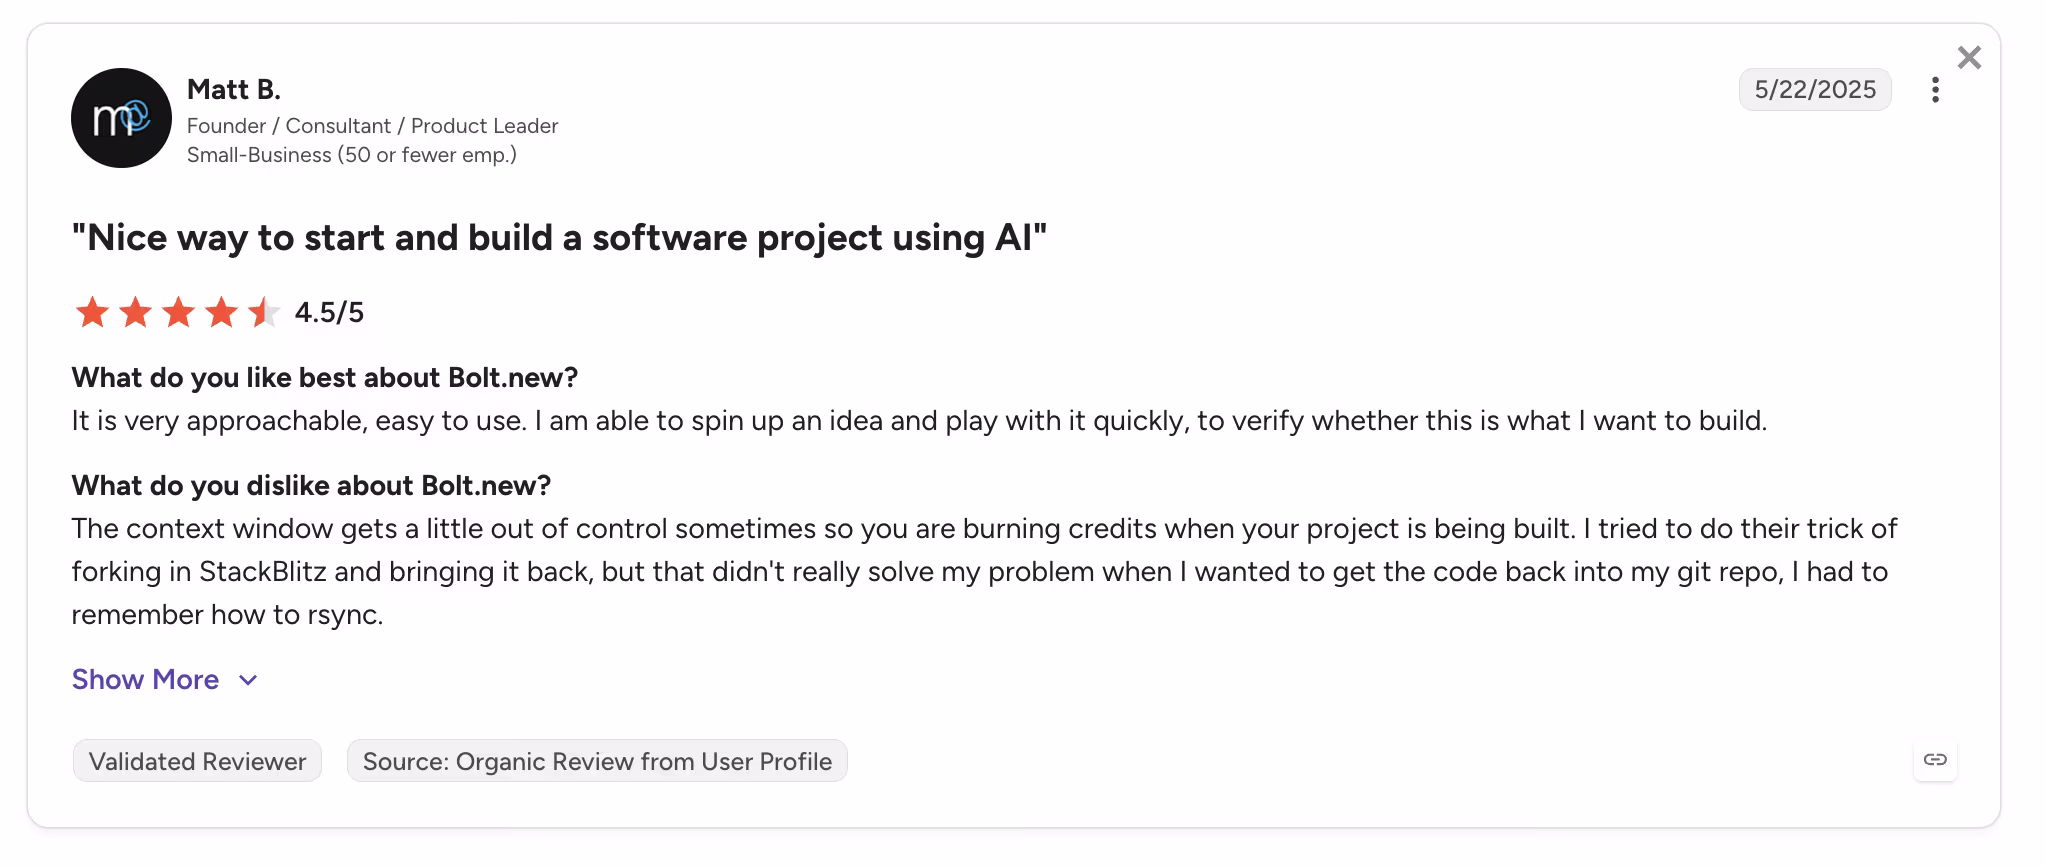This screenshot has width=2046, height=866.
Task: Click the half-filled fifth rating star
Action: pos(264,313)
